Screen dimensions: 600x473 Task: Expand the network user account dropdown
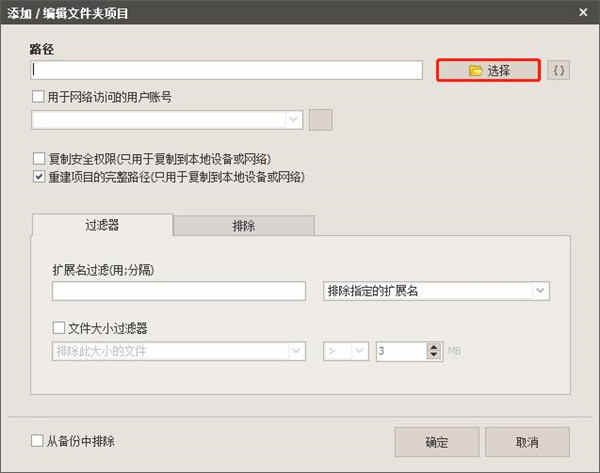pyautogui.click(x=167, y=120)
